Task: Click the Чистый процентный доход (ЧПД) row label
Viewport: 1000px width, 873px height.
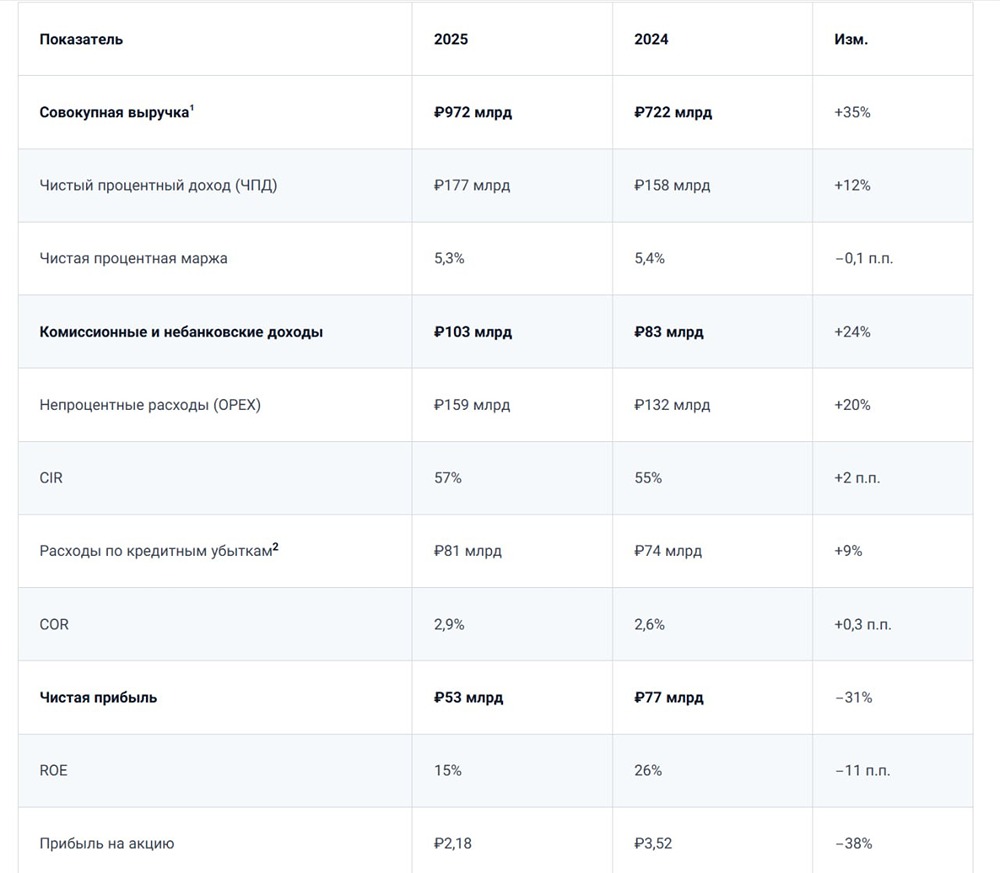Action: (x=158, y=185)
